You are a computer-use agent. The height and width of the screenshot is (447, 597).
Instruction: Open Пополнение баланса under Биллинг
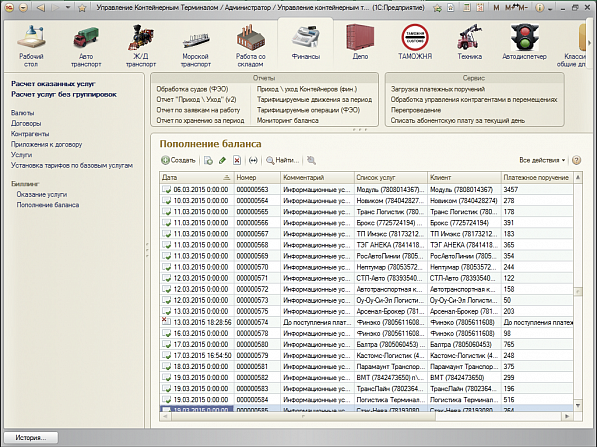coord(48,205)
